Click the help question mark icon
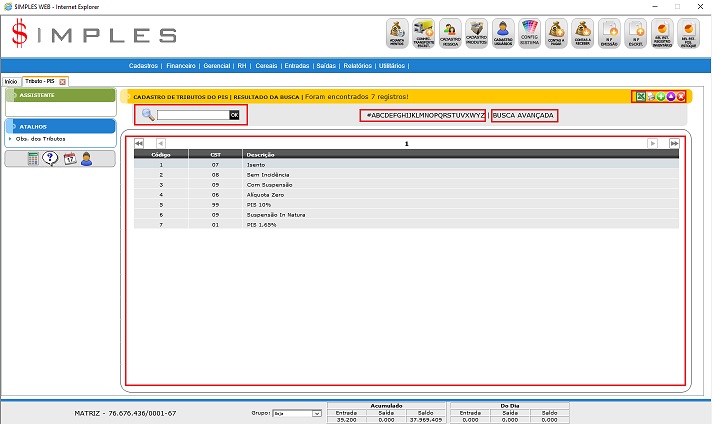The width and height of the screenshot is (712, 424). [50, 158]
